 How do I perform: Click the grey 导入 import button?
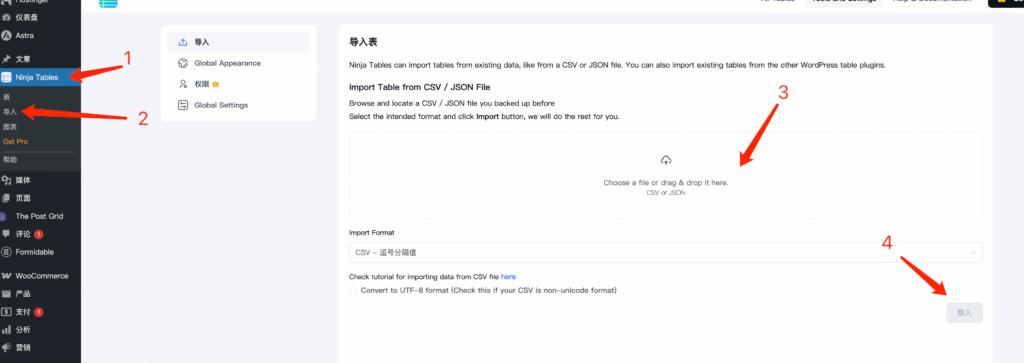coord(964,313)
